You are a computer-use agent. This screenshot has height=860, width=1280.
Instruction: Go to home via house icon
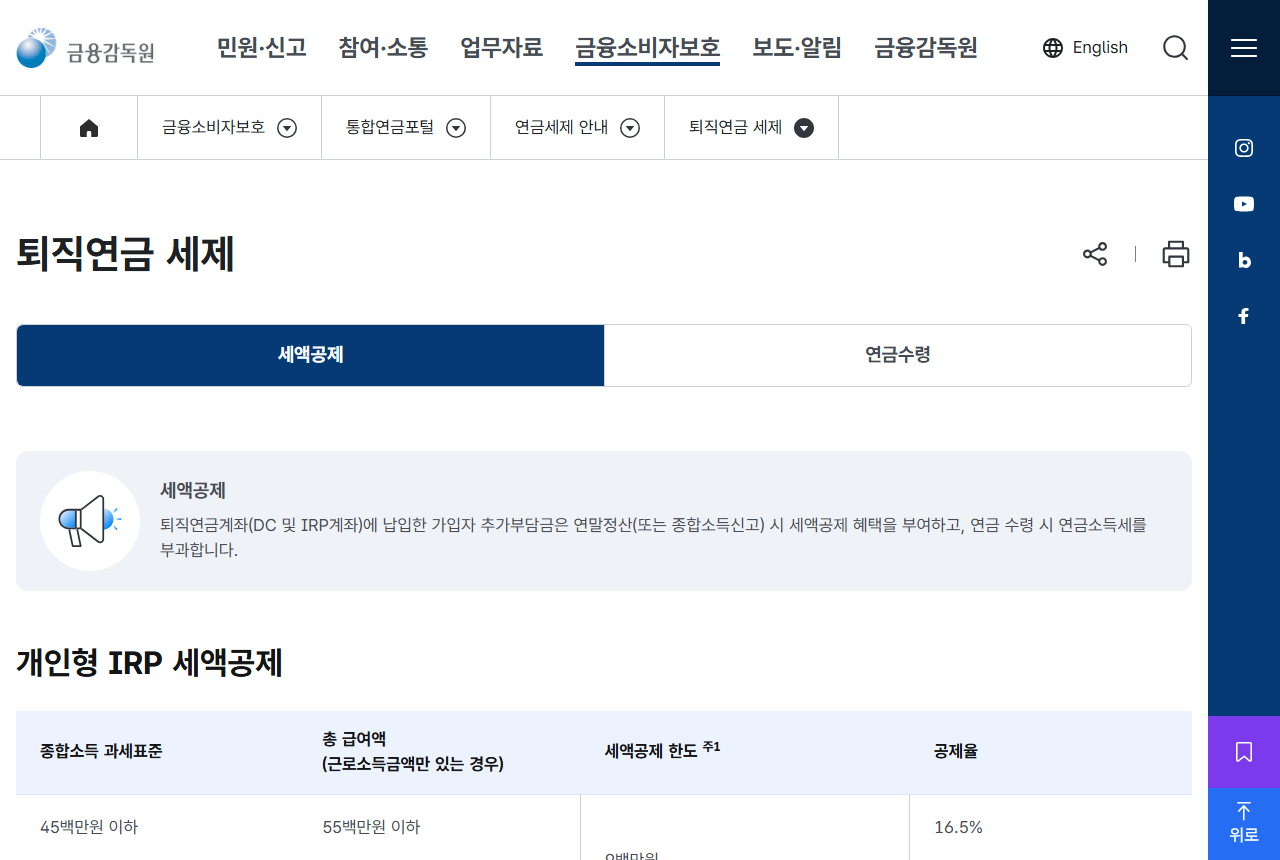(89, 128)
